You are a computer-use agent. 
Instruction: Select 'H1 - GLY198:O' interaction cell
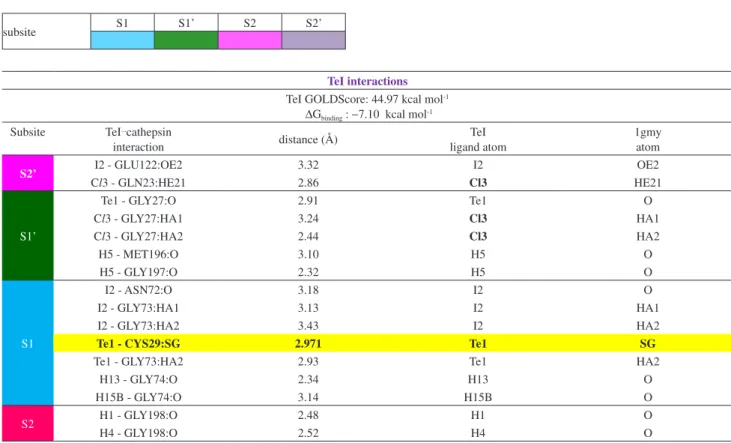138,415
